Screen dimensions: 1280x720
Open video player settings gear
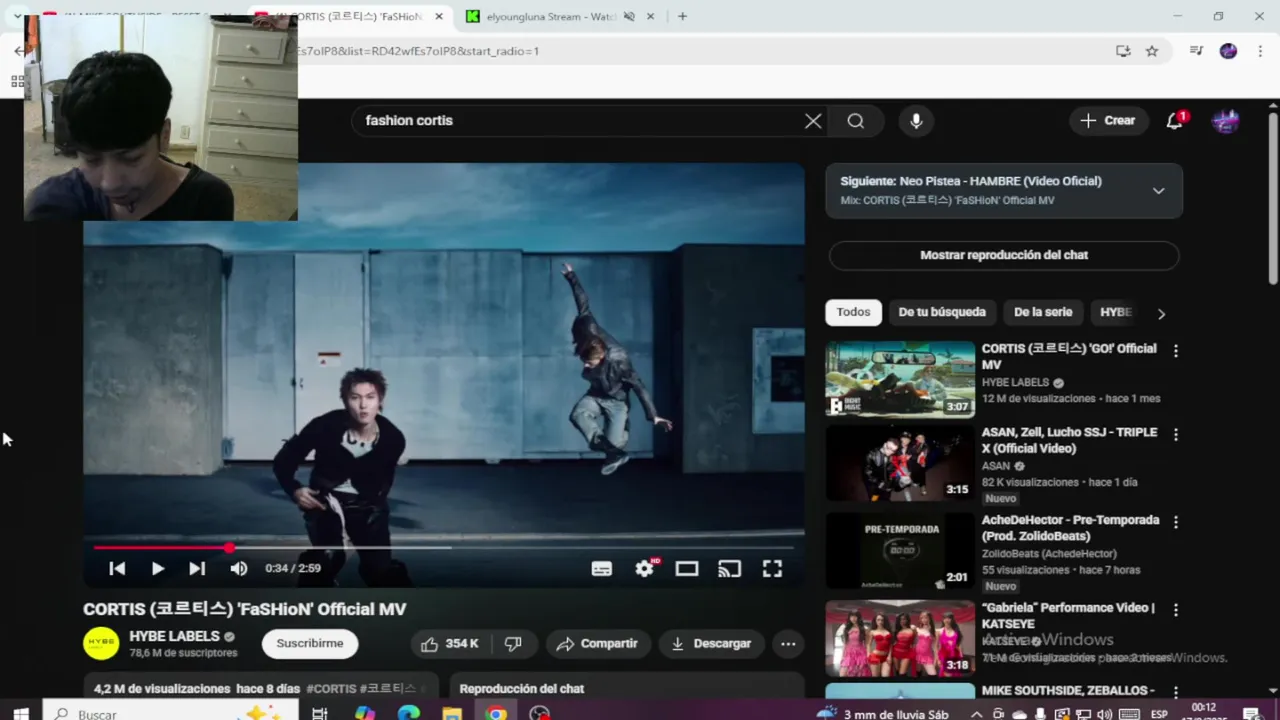(x=645, y=568)
